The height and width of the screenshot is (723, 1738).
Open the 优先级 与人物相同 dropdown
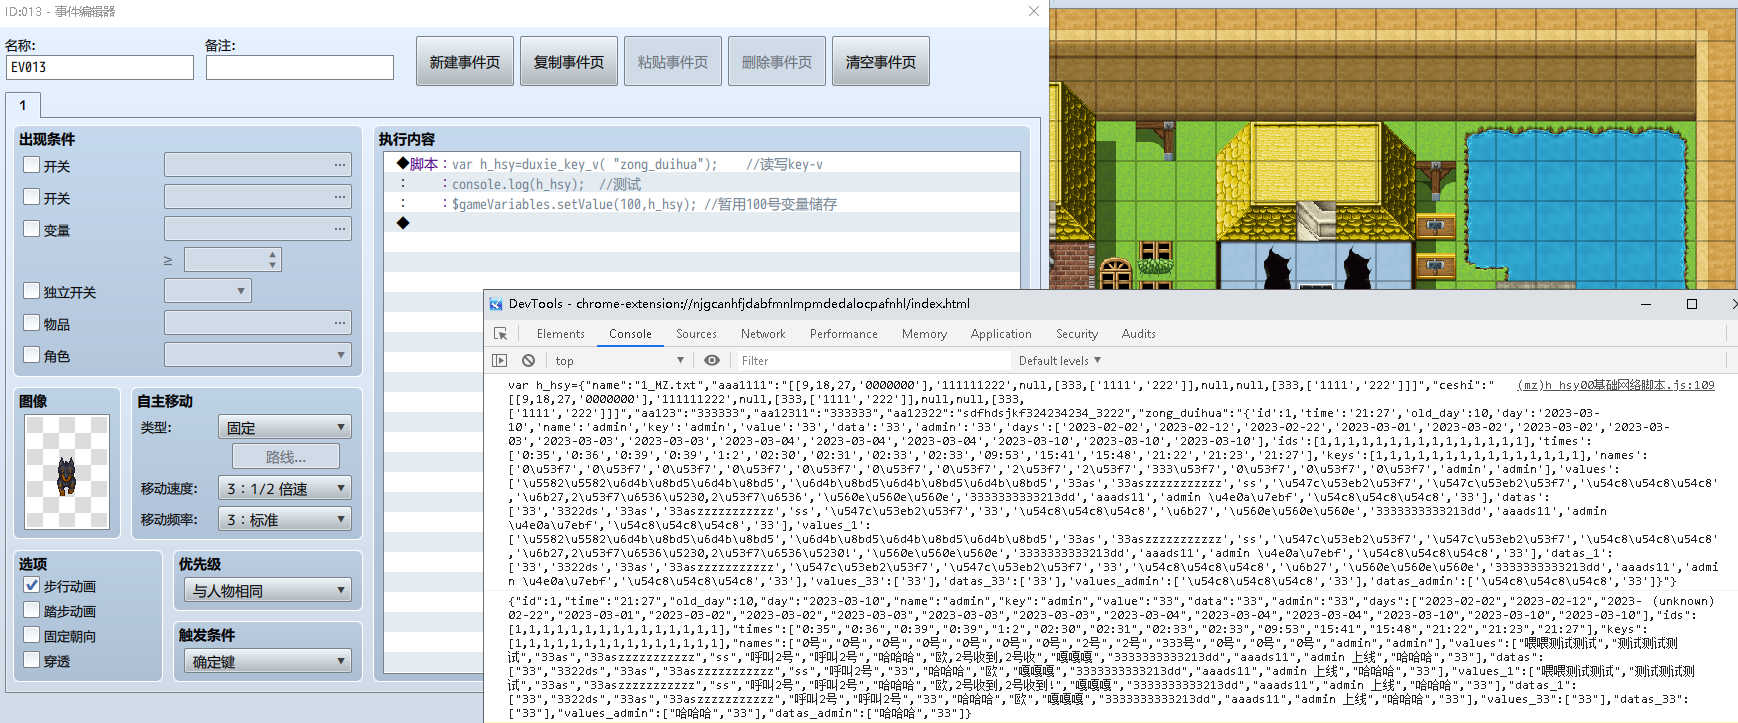pos(268,590)
